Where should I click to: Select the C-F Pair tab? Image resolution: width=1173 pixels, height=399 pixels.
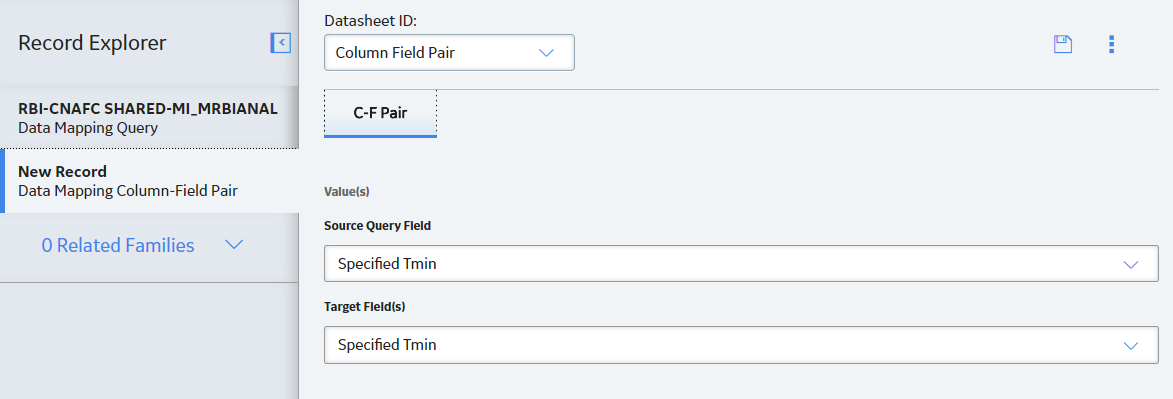tap(380, 114)
